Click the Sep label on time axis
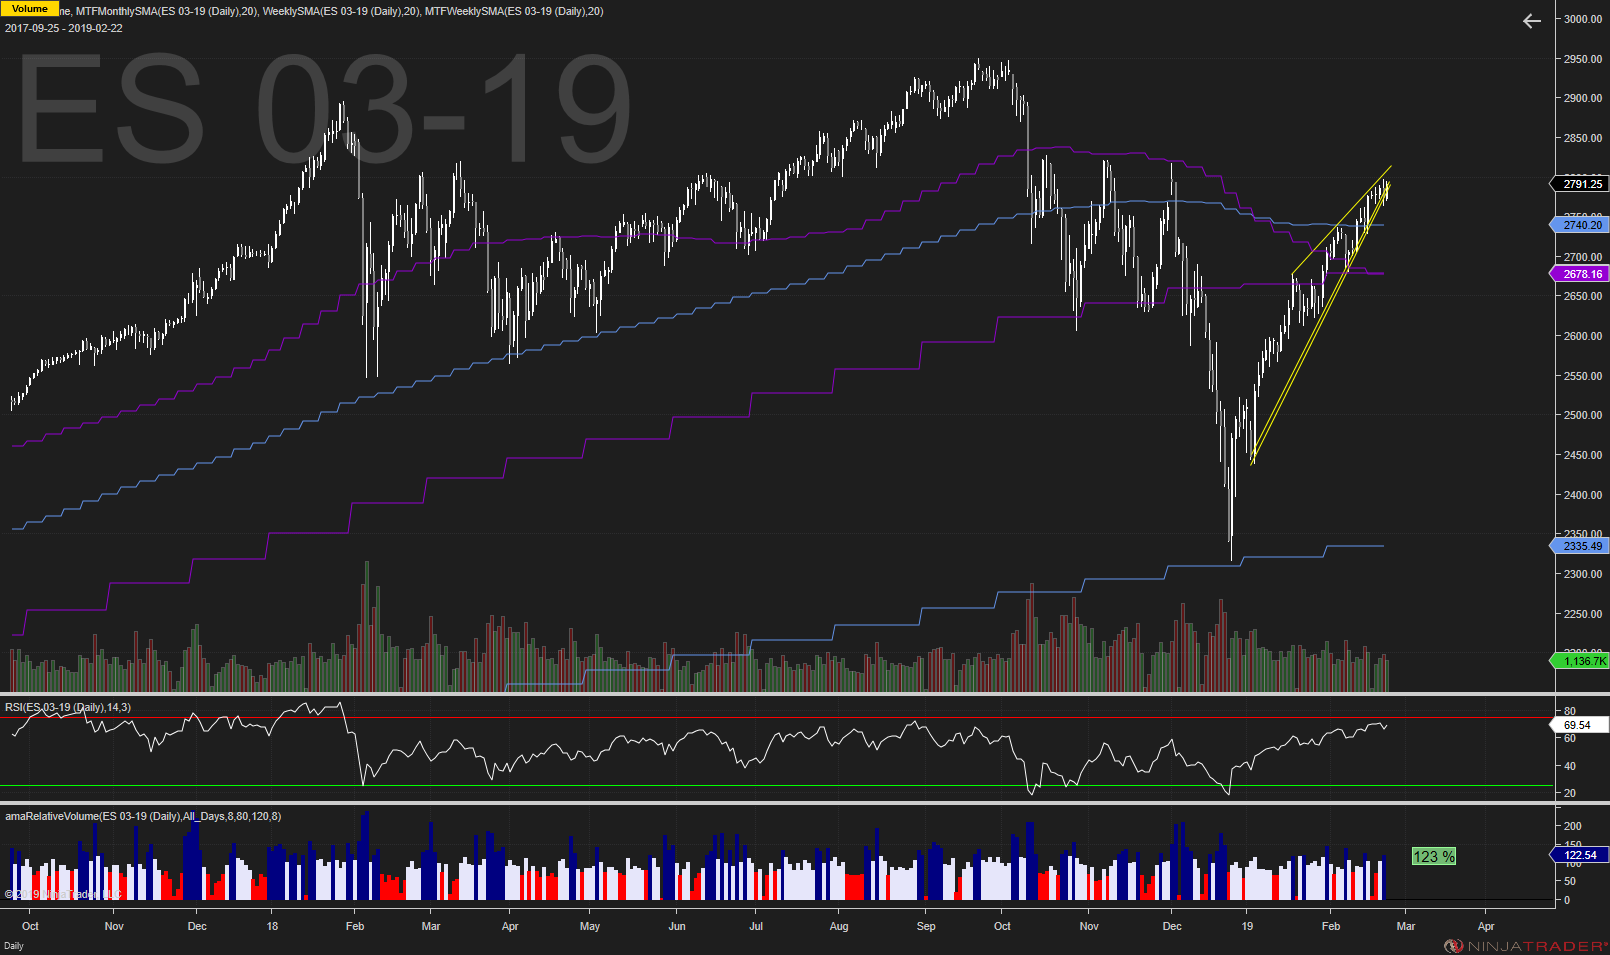This screenshot has height=955, width=1610. (x=926, y=926)
